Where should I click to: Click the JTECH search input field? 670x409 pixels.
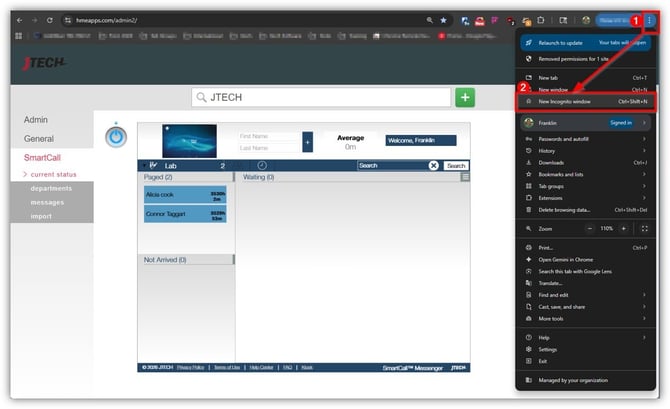coord(321,97)
